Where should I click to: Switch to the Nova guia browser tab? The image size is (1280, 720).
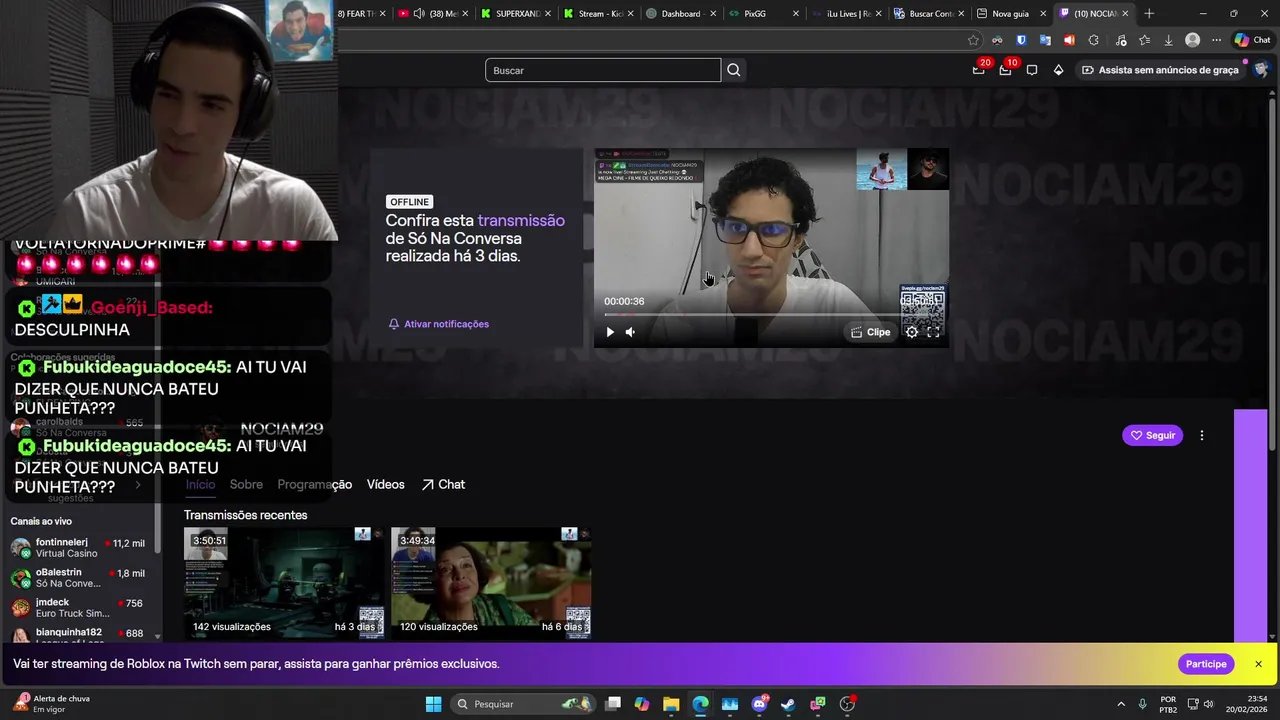click(x=1011, y=13)
